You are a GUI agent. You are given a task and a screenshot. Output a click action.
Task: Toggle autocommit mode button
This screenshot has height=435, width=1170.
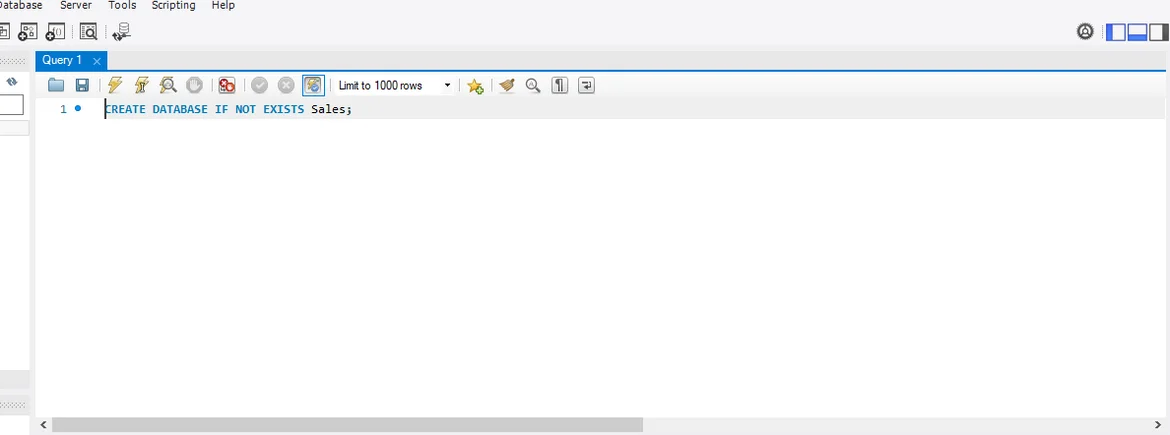click(313, 86)
